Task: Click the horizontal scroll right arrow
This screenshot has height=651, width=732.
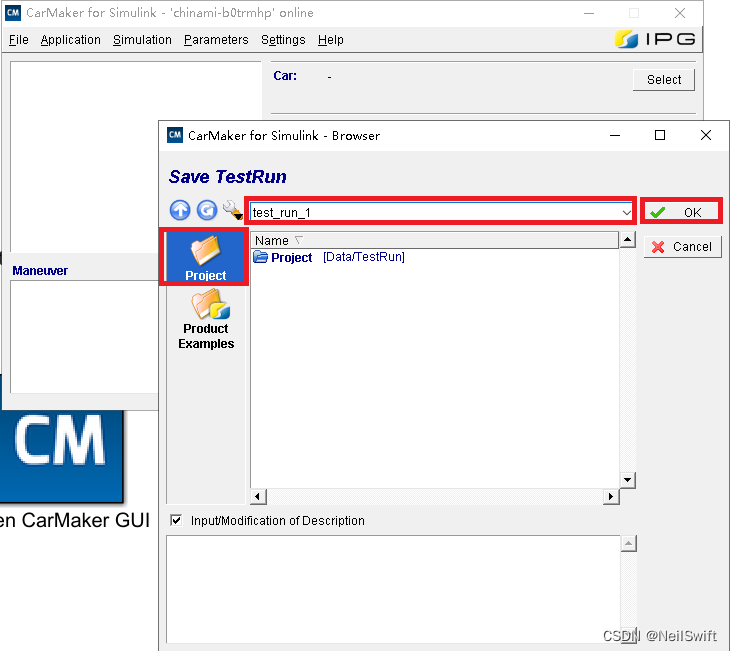Action: [x=611, y=496]
